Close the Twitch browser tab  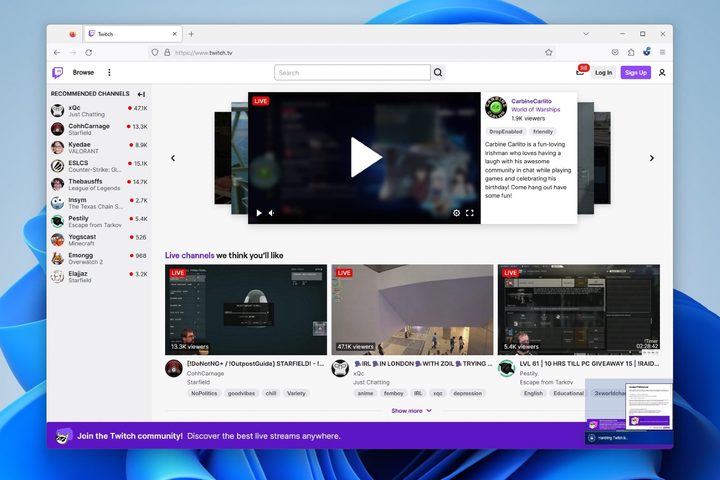174,34
